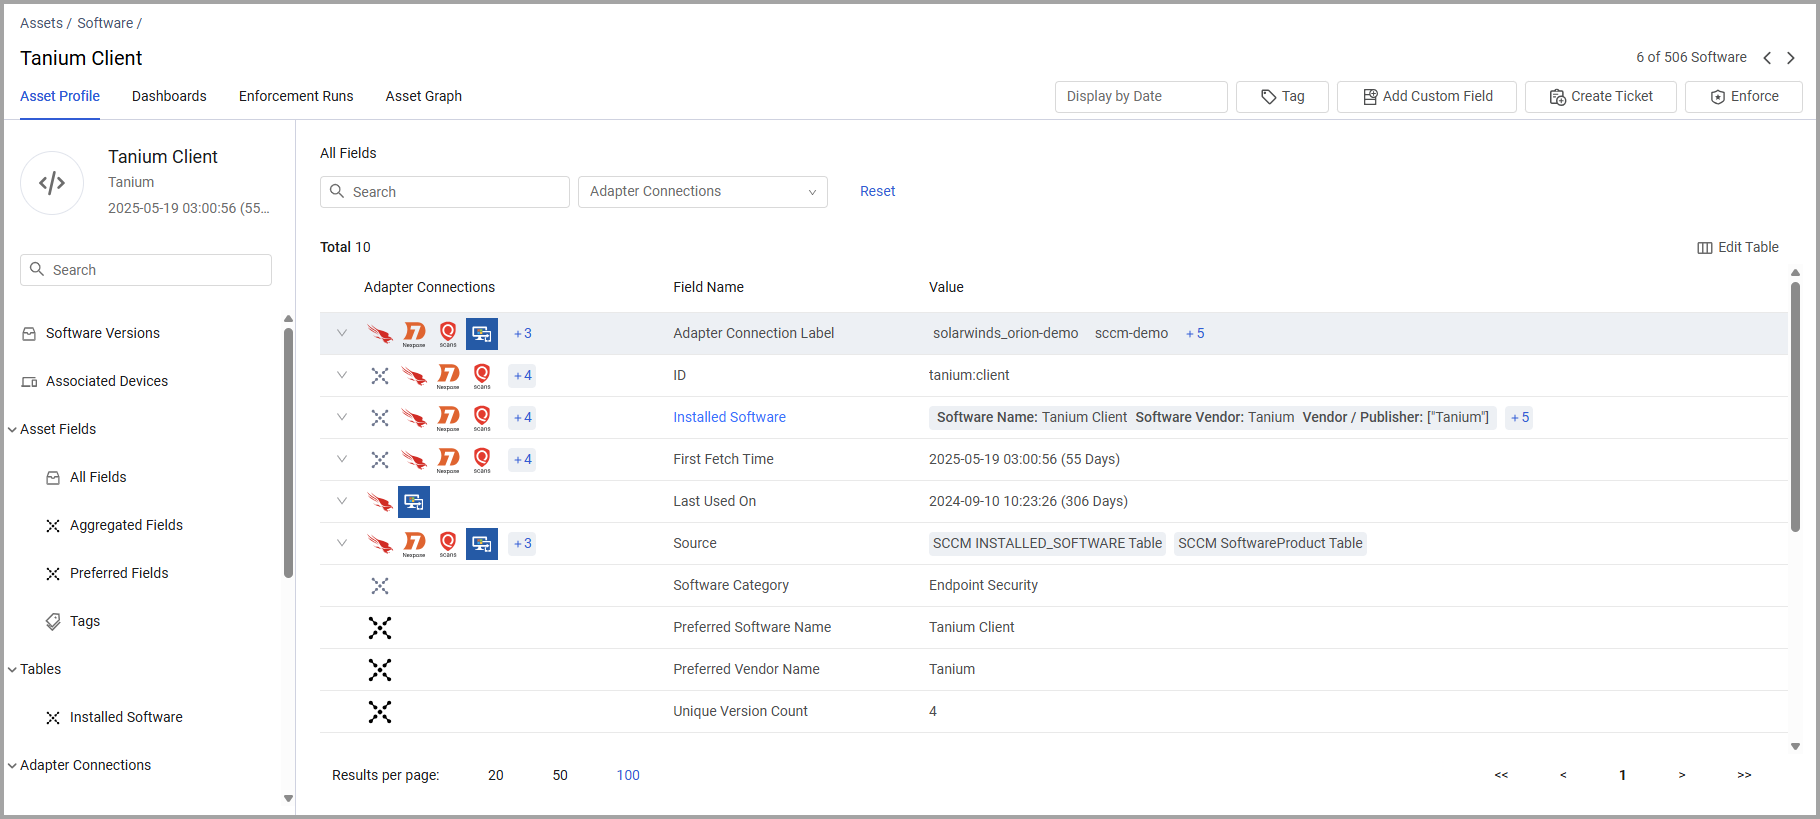Open the Enforcement Runs tab
1820x819 pixels.
(296, 96)
